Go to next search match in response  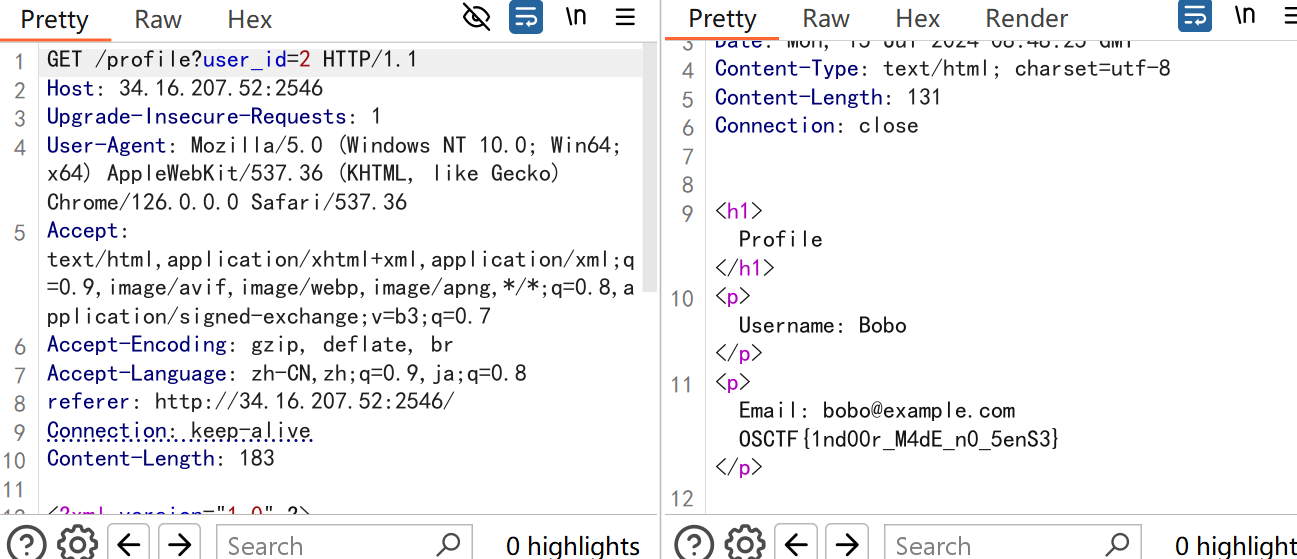point(847,544)
